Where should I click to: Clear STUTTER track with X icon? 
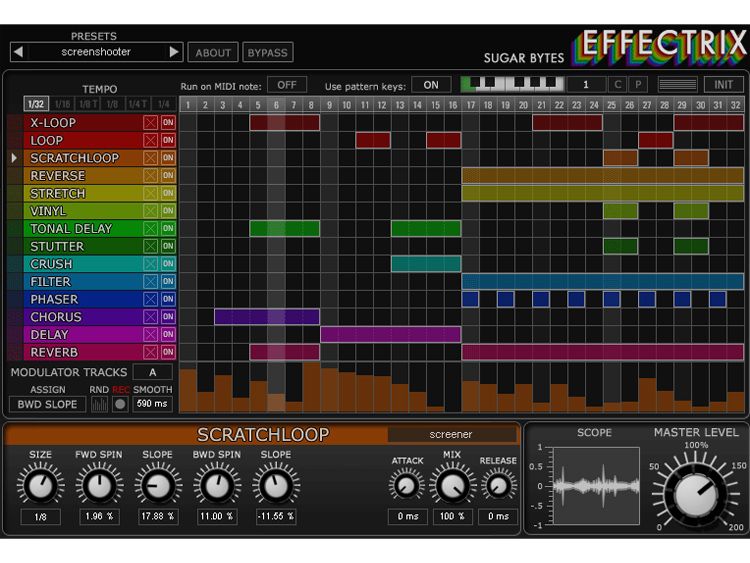click(x=150, y=246)
